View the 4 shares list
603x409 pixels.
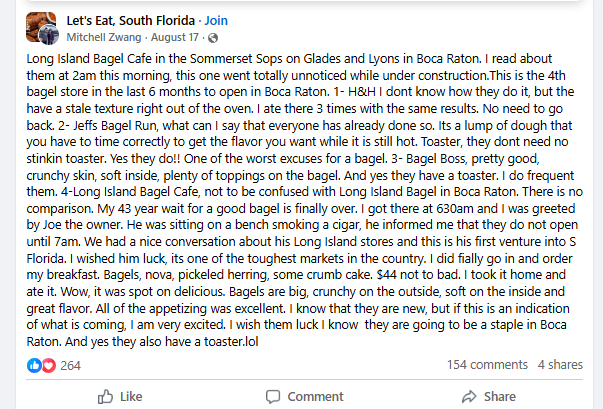click(561, 365)
